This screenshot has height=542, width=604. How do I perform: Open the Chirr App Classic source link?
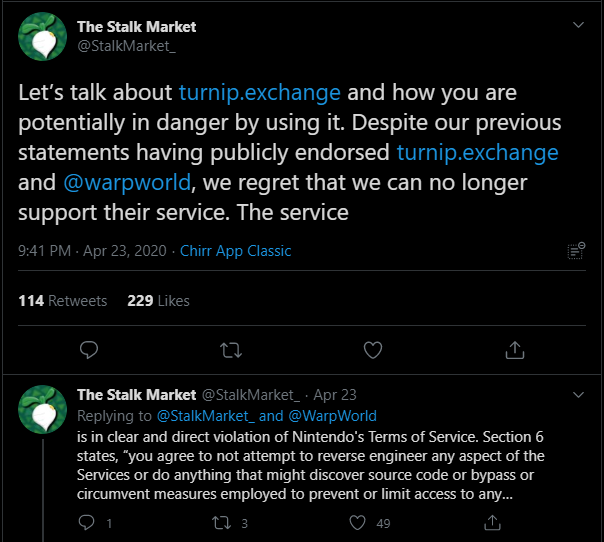(235, 251)
